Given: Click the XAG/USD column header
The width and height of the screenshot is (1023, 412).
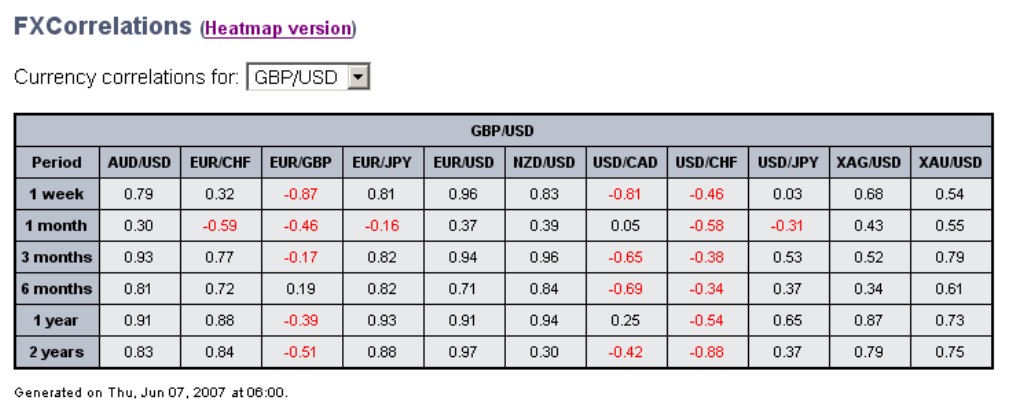Looking at the screenshot, I should tap(869, 163).
